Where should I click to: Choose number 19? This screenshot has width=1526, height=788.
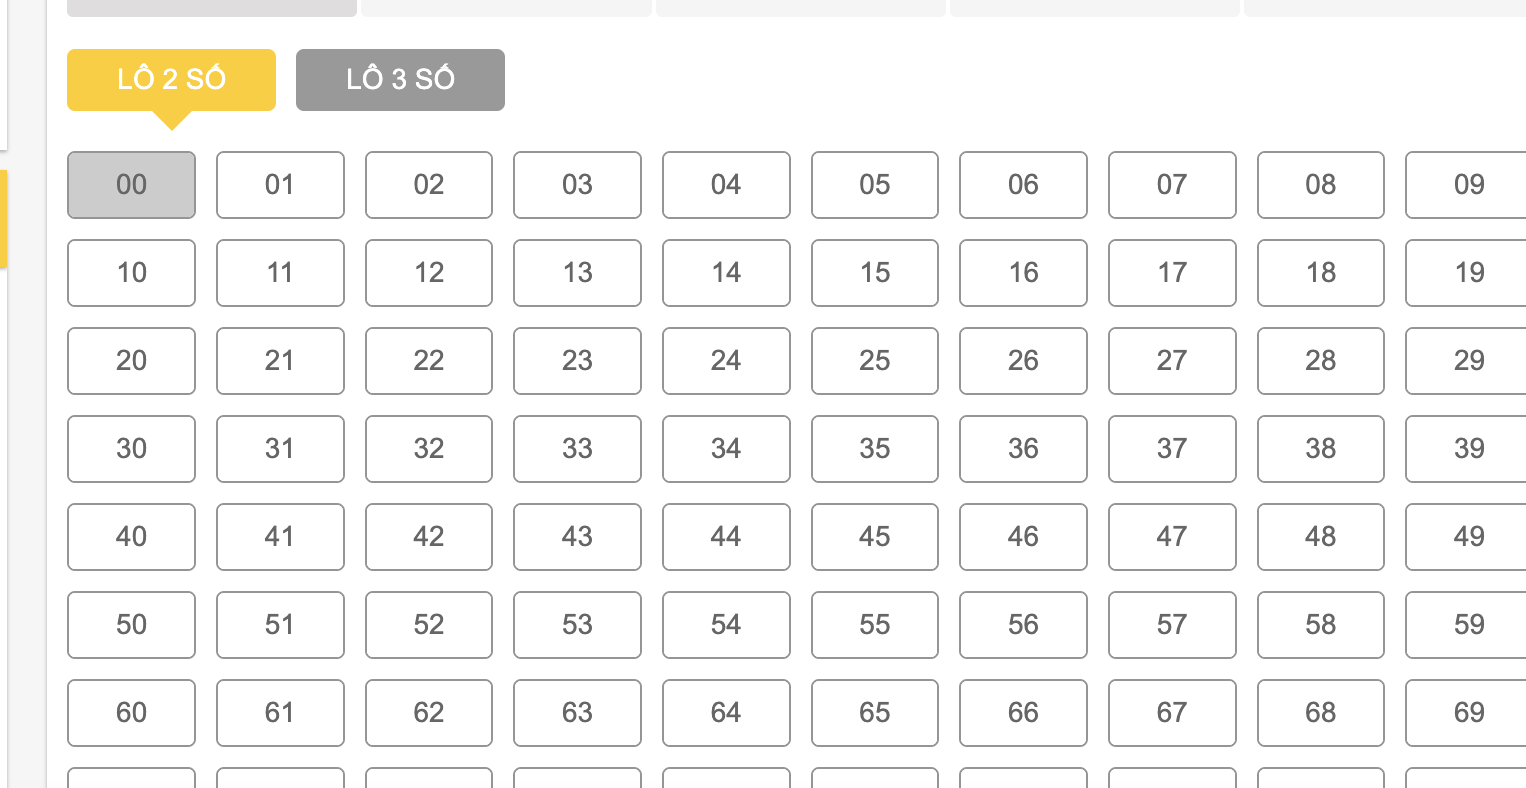[1467, 273]
